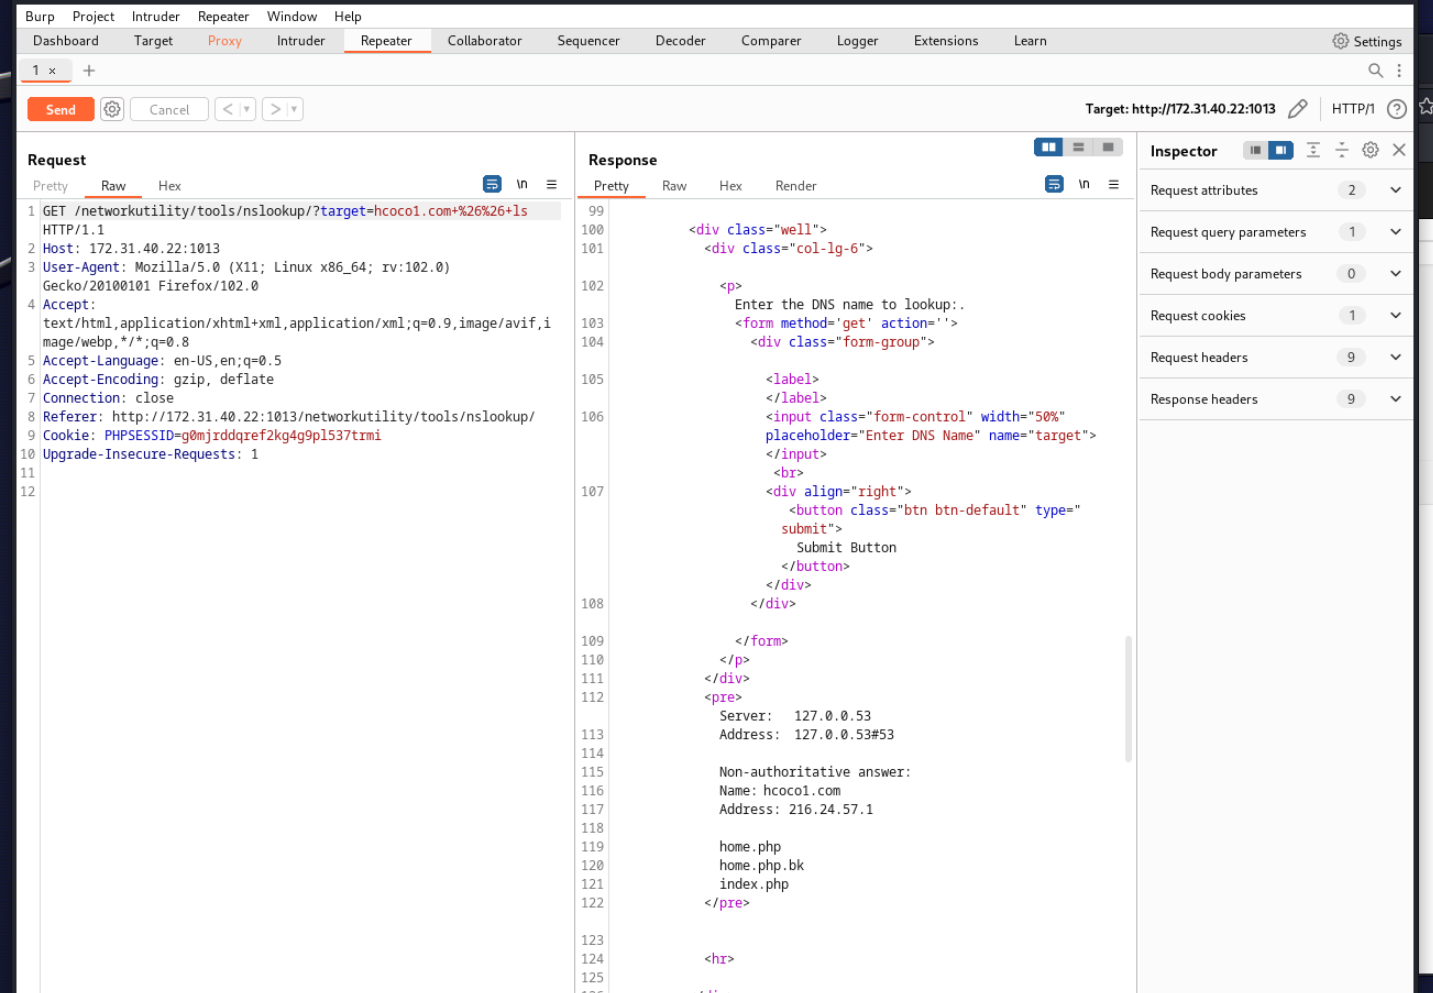1433x993 pixels.
Task: Open the Logger tab
Action: (x=857, y=41)
